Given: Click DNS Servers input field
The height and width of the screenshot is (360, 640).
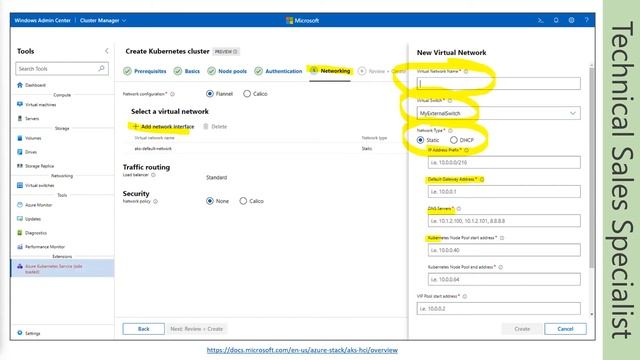Looking at the screenshot, I should click(x=504, y=220).
